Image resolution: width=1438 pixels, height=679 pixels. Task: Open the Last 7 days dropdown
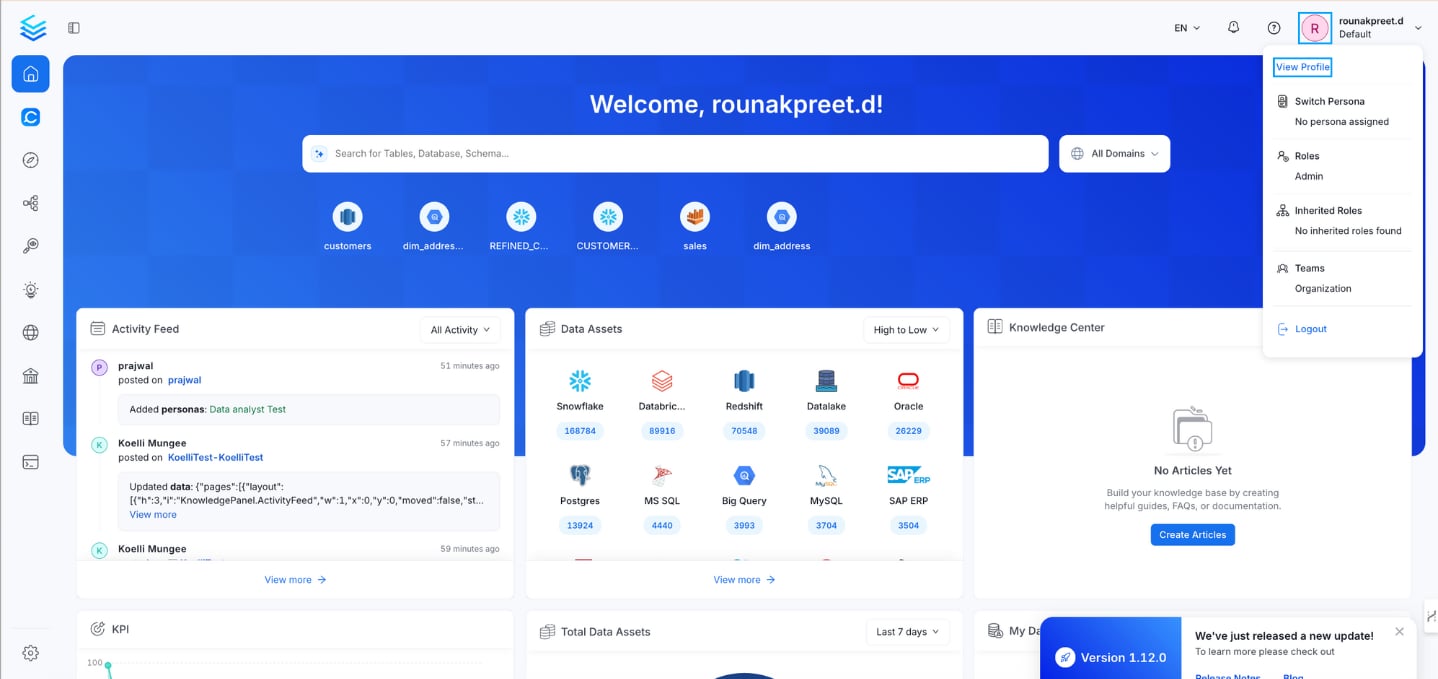pyautogui.click(x=907, y=632)
